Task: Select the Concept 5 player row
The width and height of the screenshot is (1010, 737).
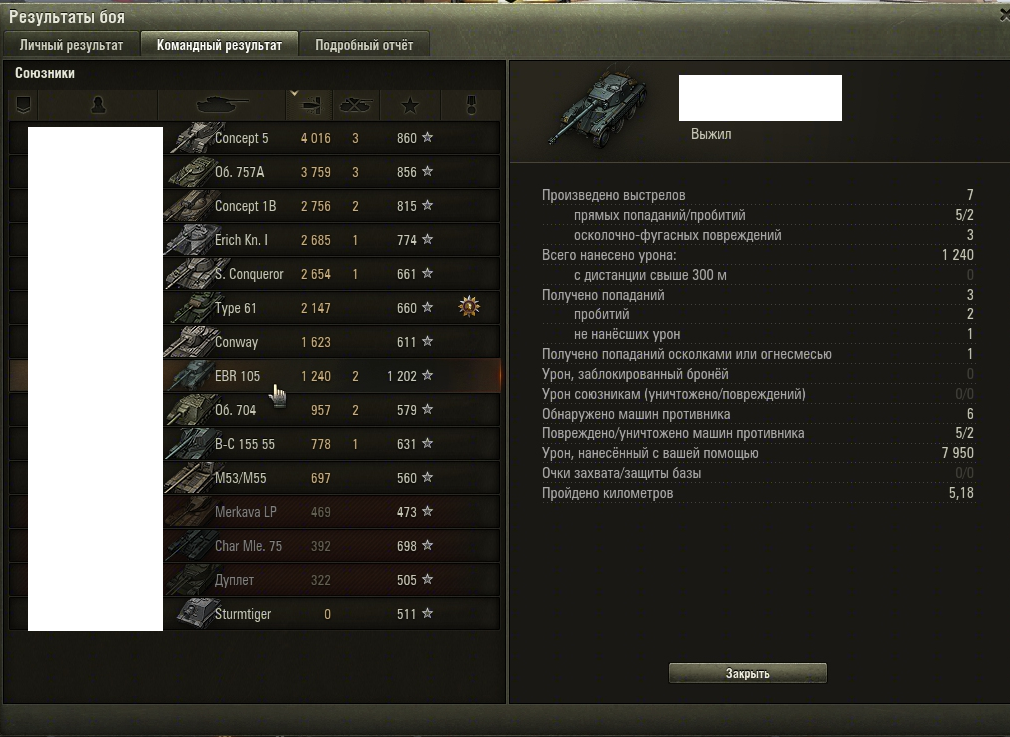Action: [254, 138]
